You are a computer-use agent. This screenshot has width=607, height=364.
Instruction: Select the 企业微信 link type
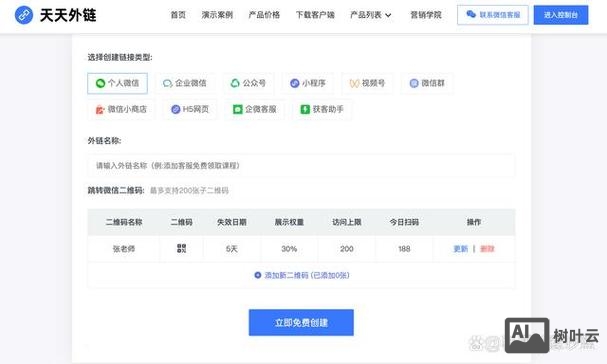point(185,83)
